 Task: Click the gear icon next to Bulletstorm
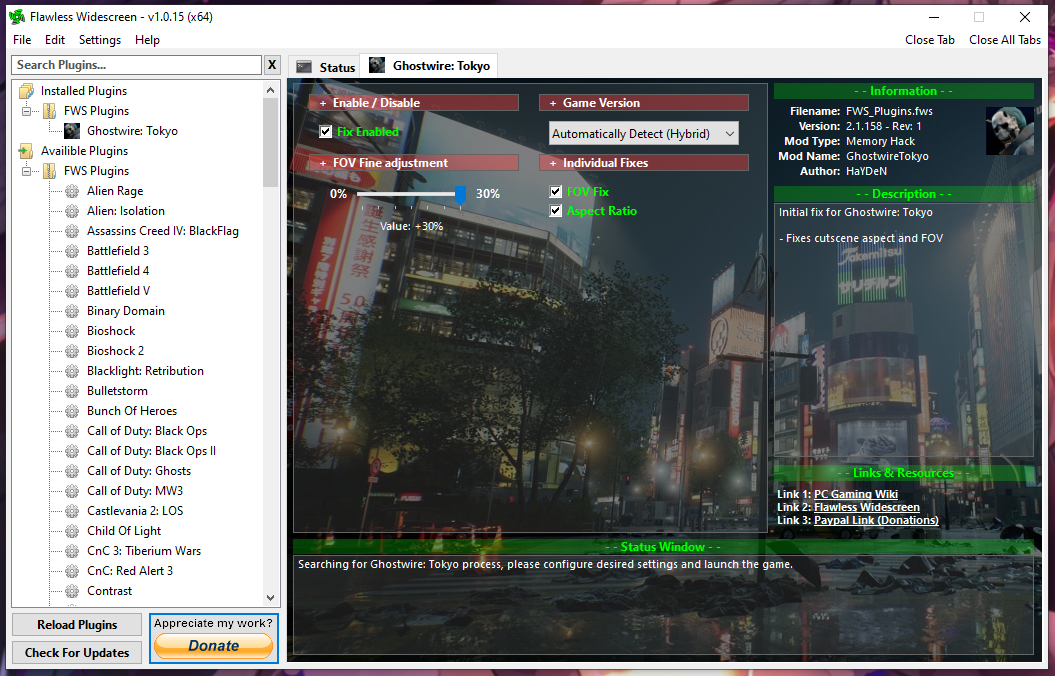72,391
